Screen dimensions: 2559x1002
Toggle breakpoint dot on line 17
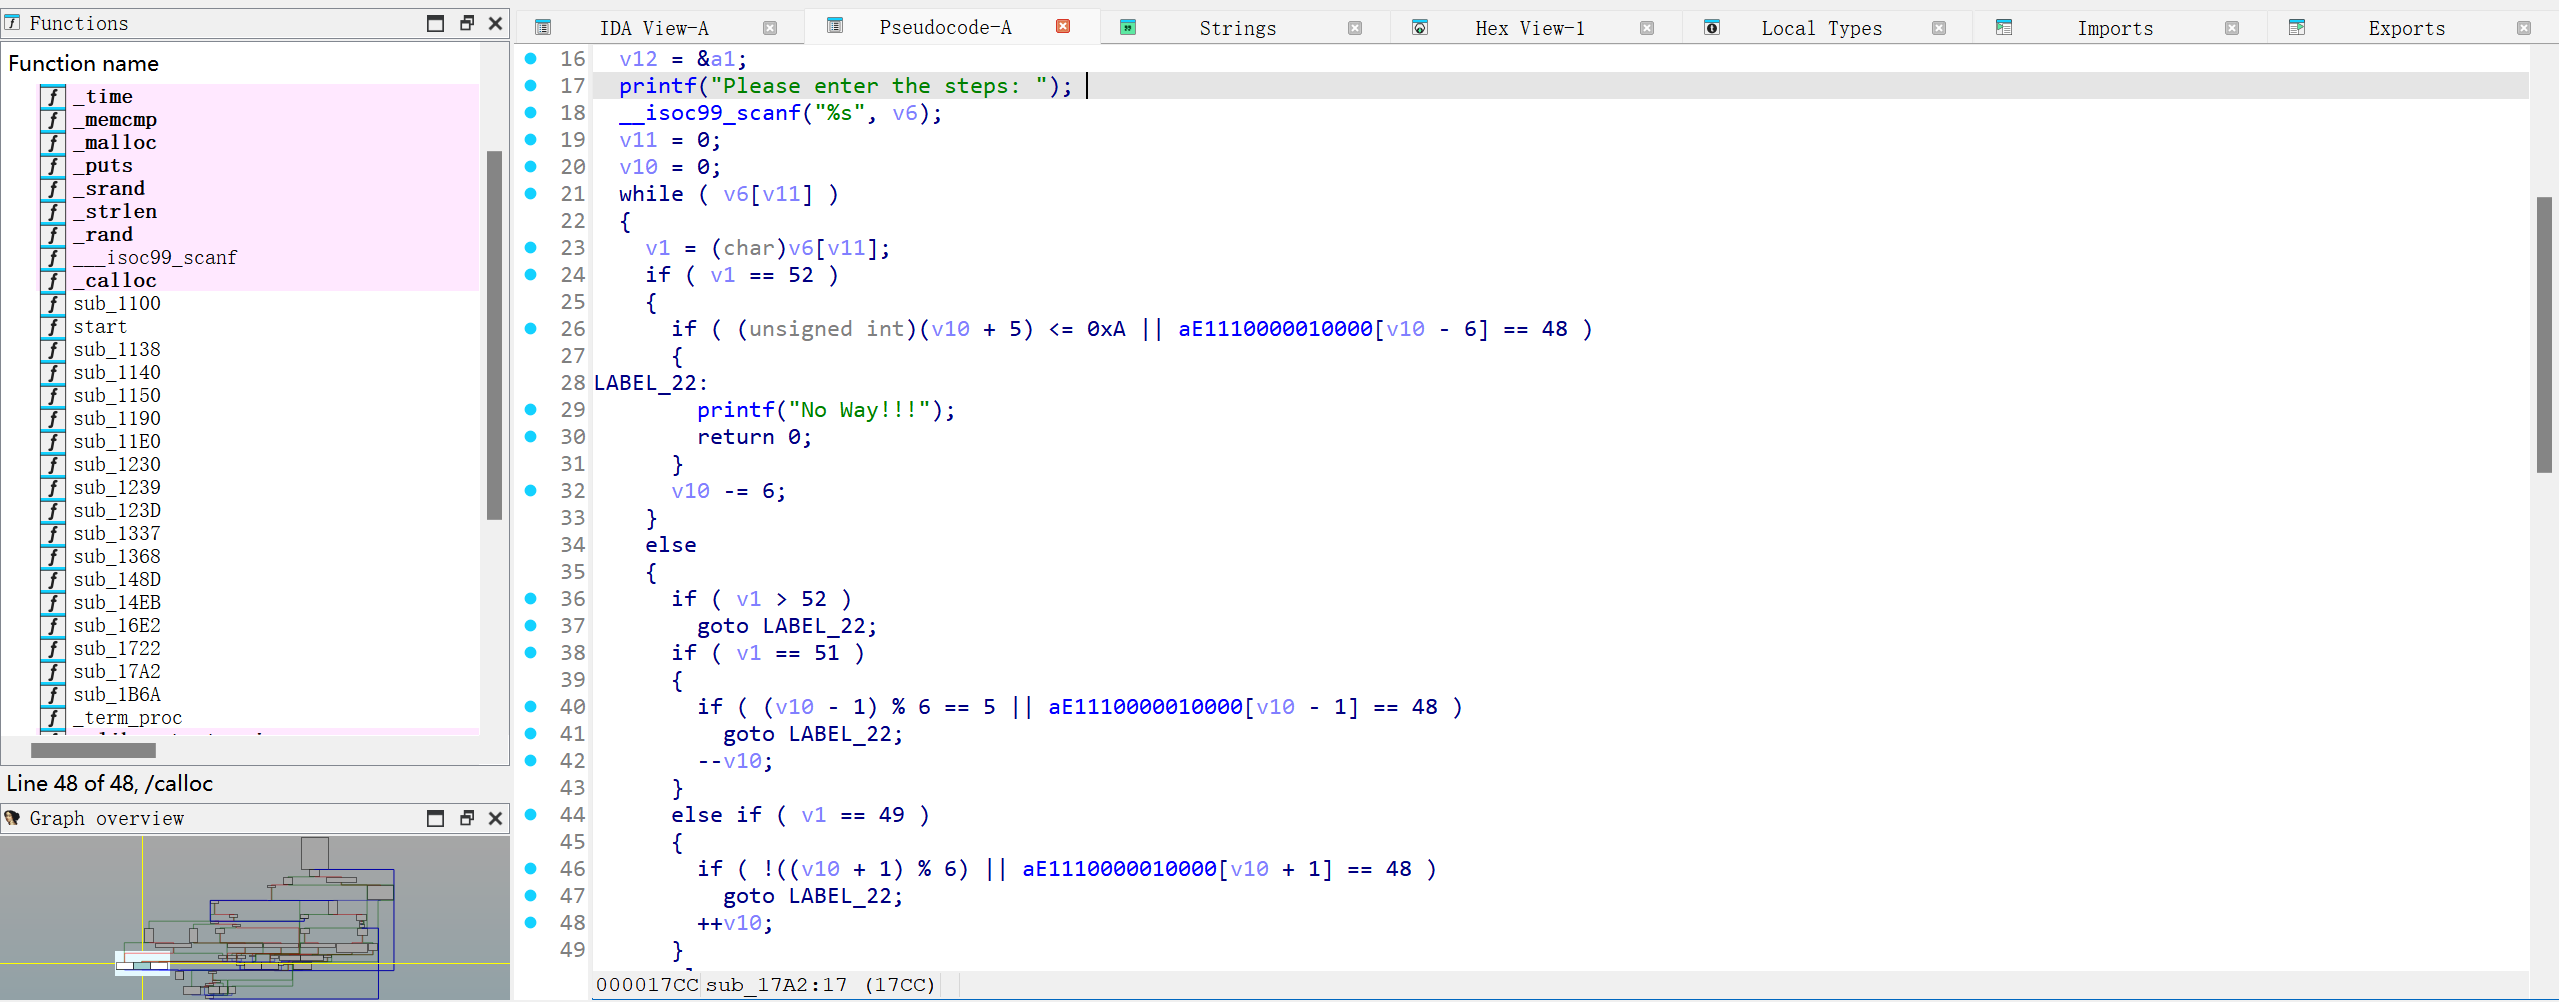coord(531,86)
